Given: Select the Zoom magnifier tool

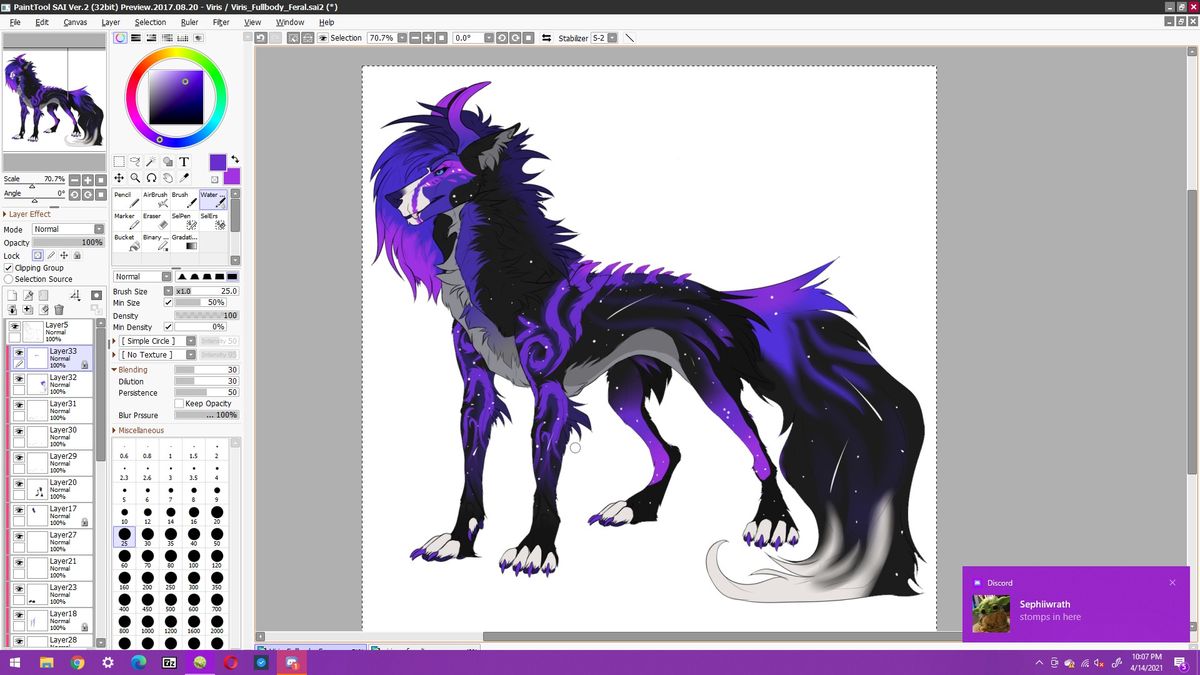Looking at the screenshot, I should [x=135, y=178].
